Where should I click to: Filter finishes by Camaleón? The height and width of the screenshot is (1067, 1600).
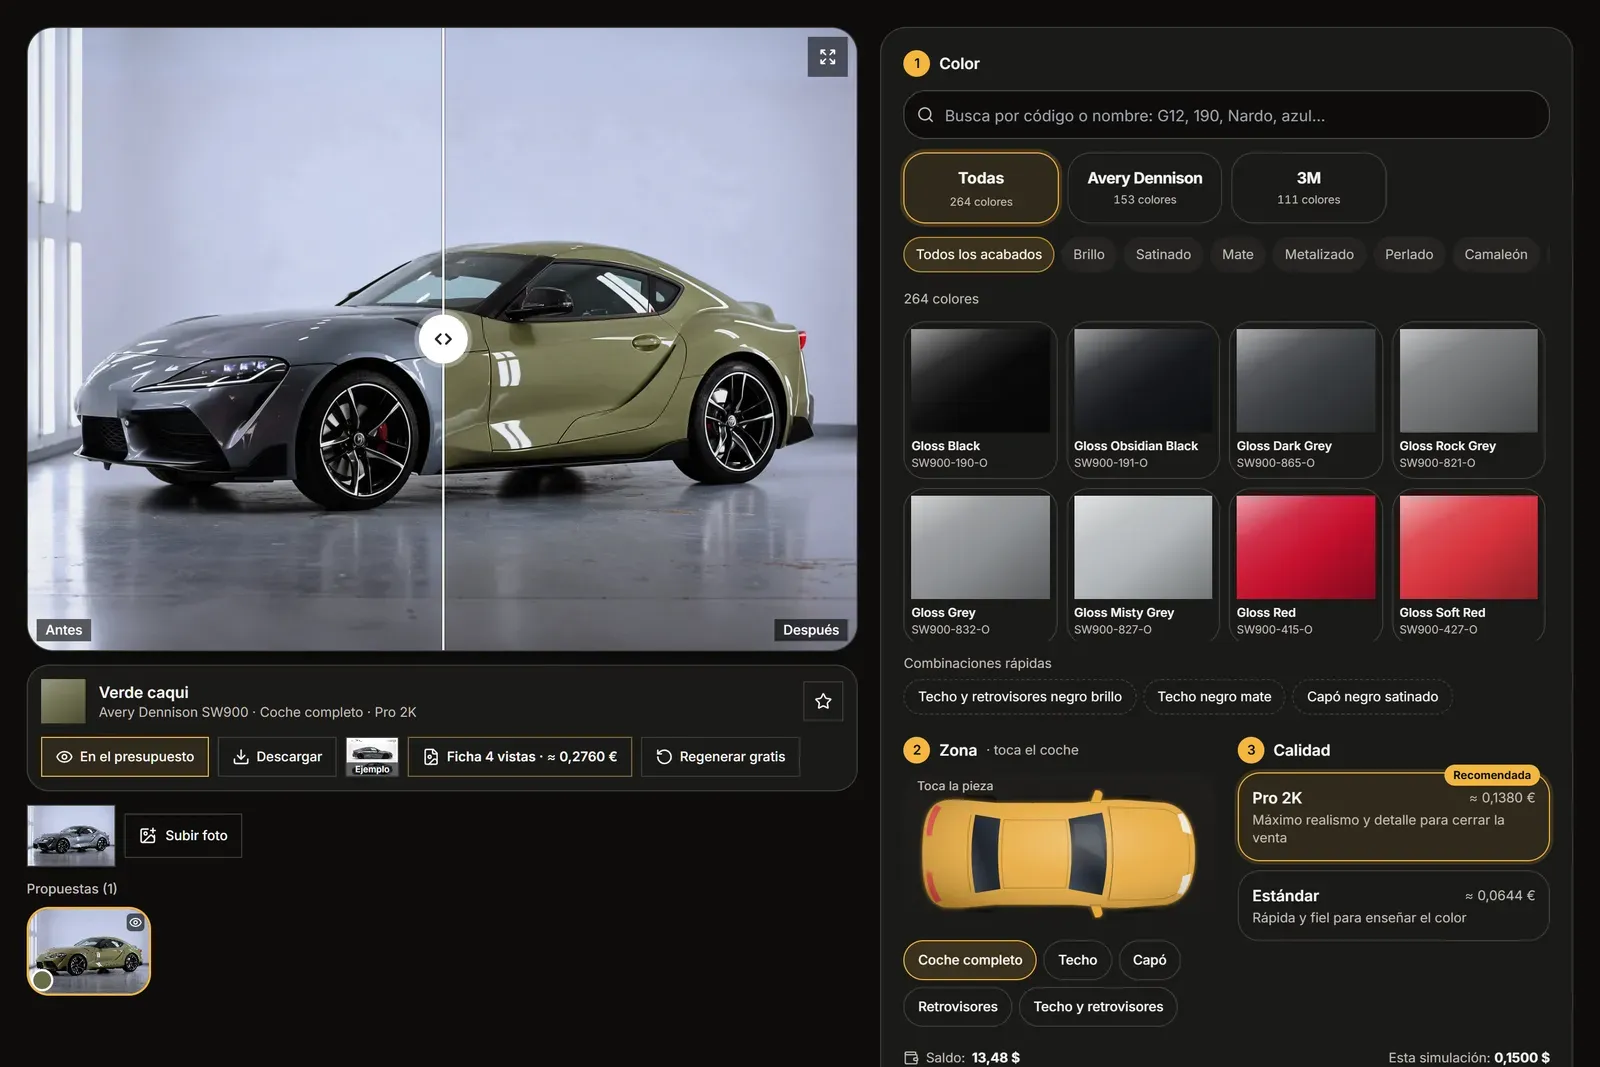[x=1496, y=255]
